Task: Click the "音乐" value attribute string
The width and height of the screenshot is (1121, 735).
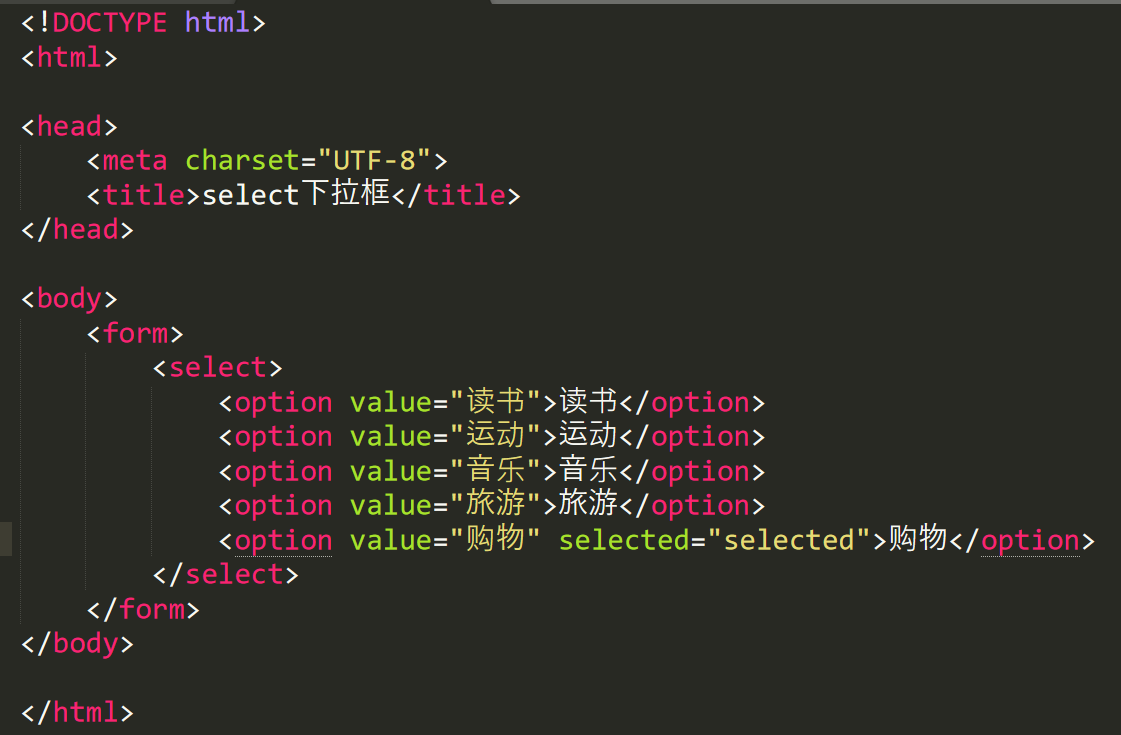Action: tap(496, 471)
